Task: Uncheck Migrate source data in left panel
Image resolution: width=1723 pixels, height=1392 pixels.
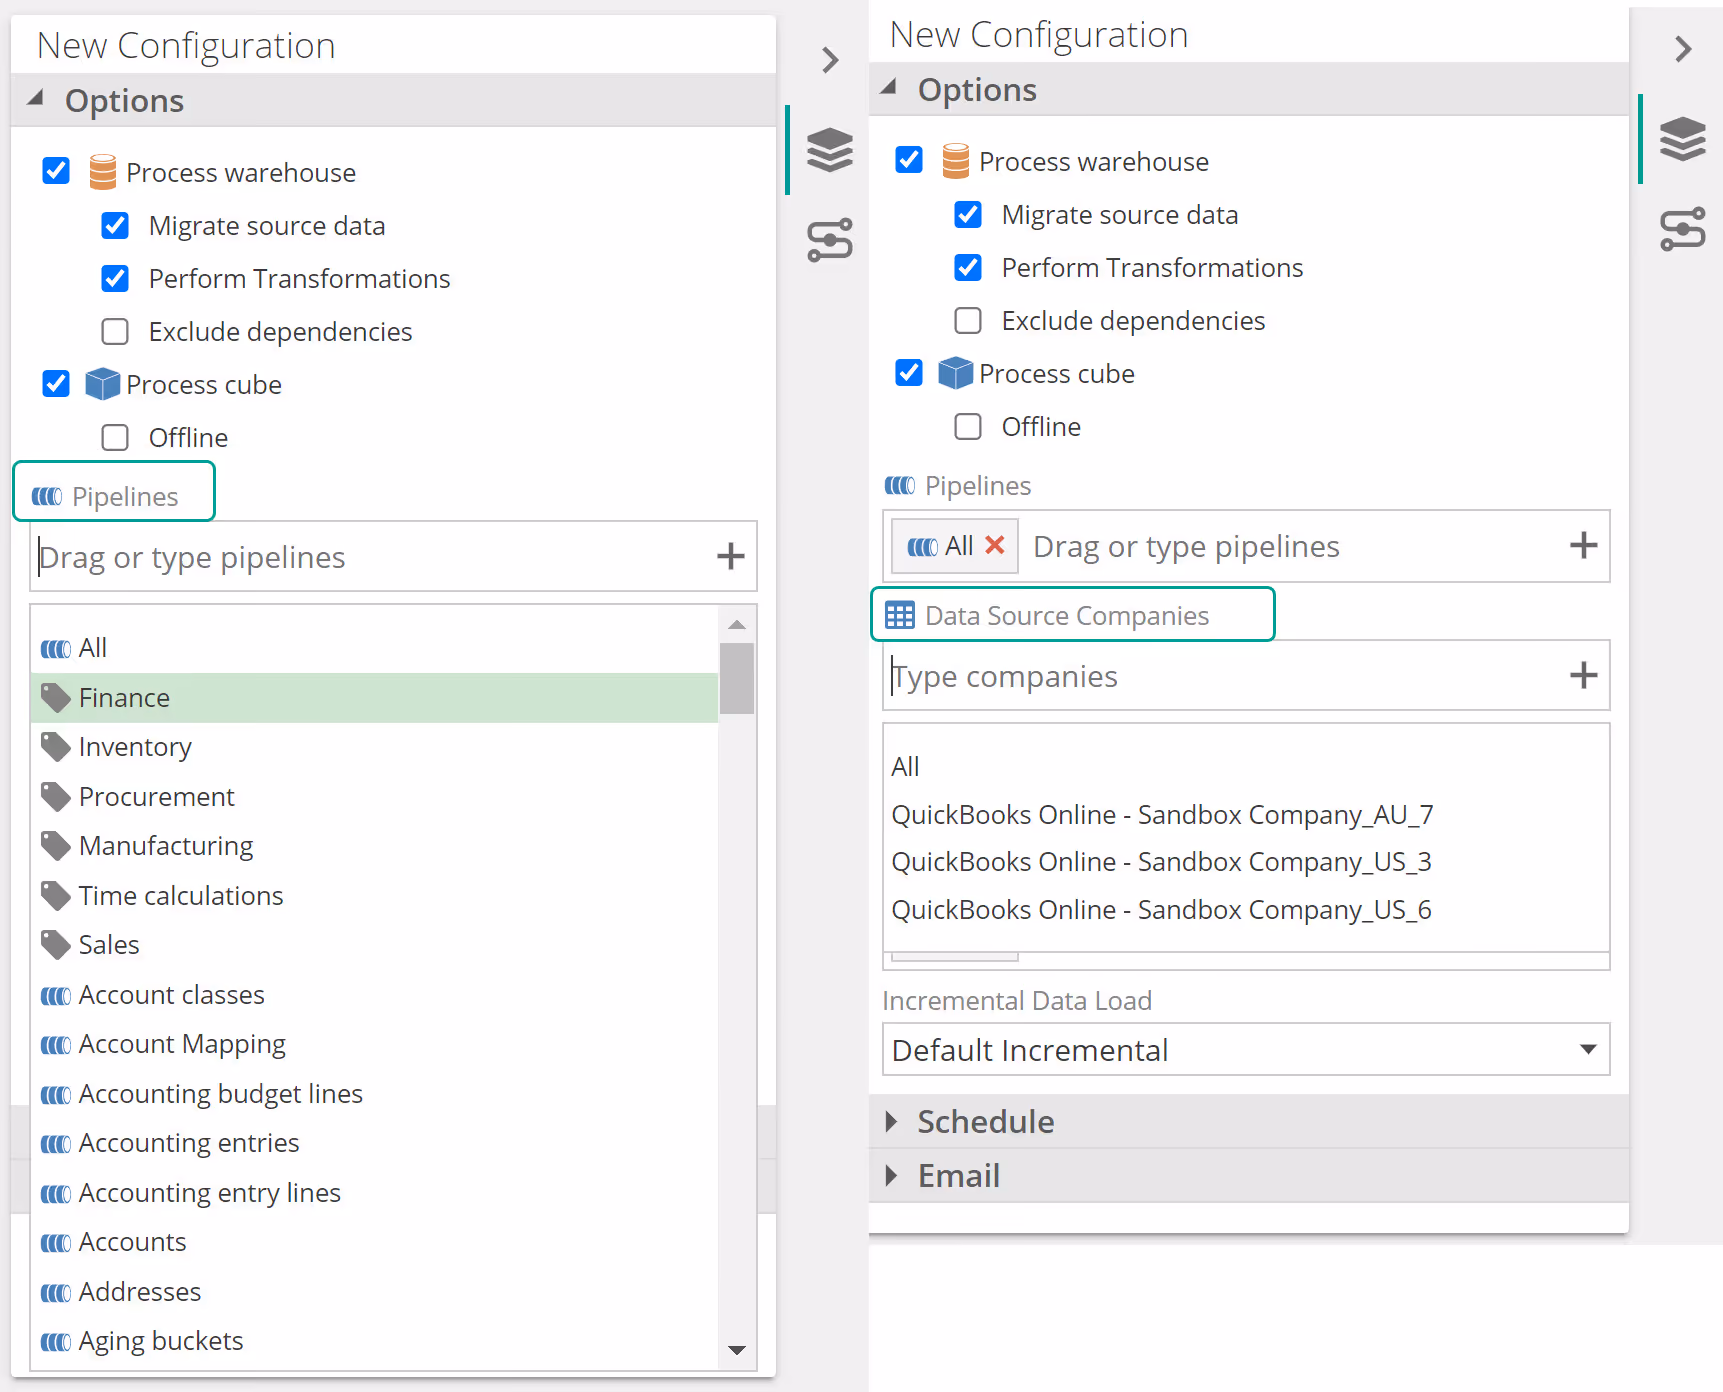Action: point(115,226)
